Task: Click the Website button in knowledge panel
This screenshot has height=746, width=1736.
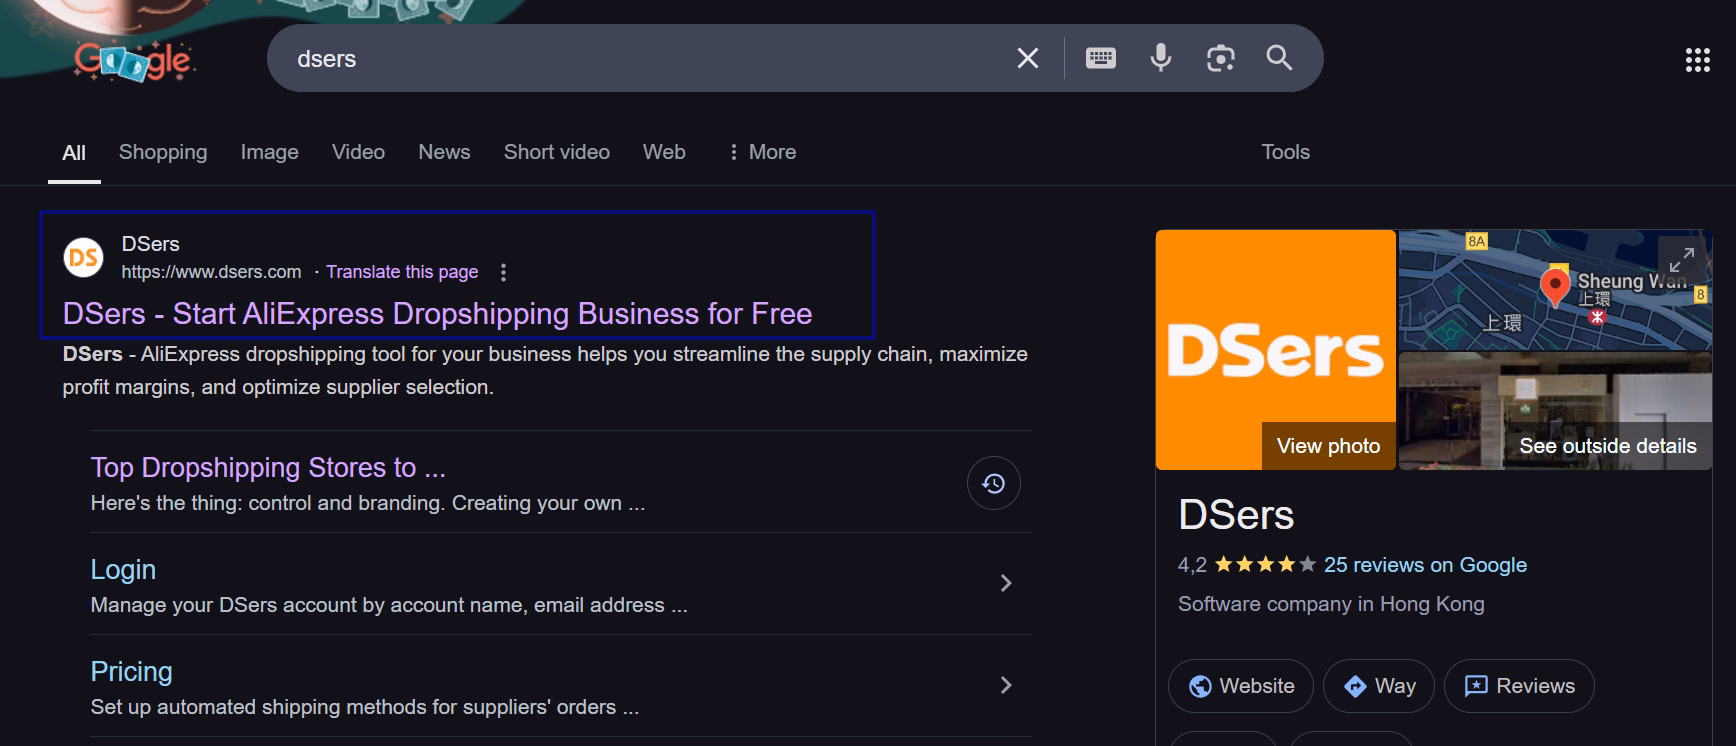Action: tap(1241, 686)
